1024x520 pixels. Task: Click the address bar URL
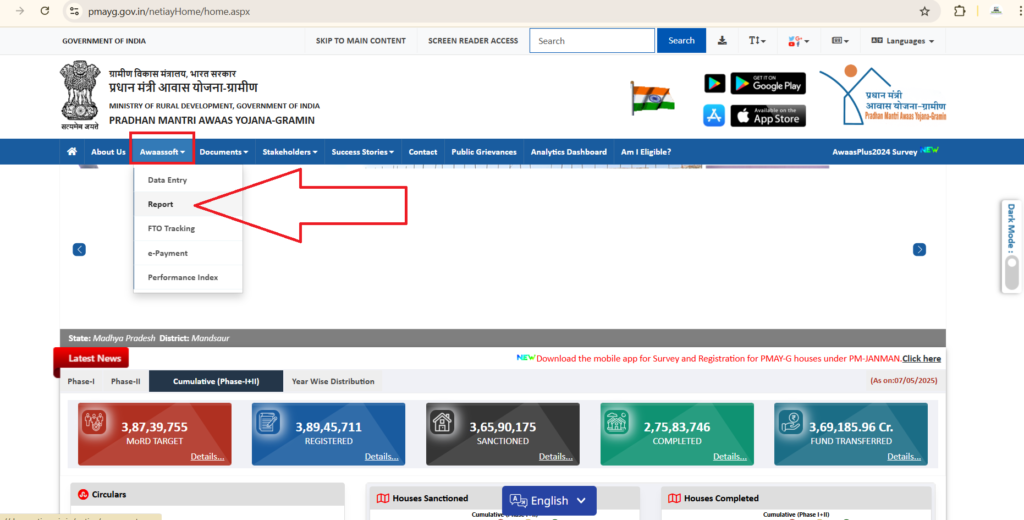(x=169, y=11)
